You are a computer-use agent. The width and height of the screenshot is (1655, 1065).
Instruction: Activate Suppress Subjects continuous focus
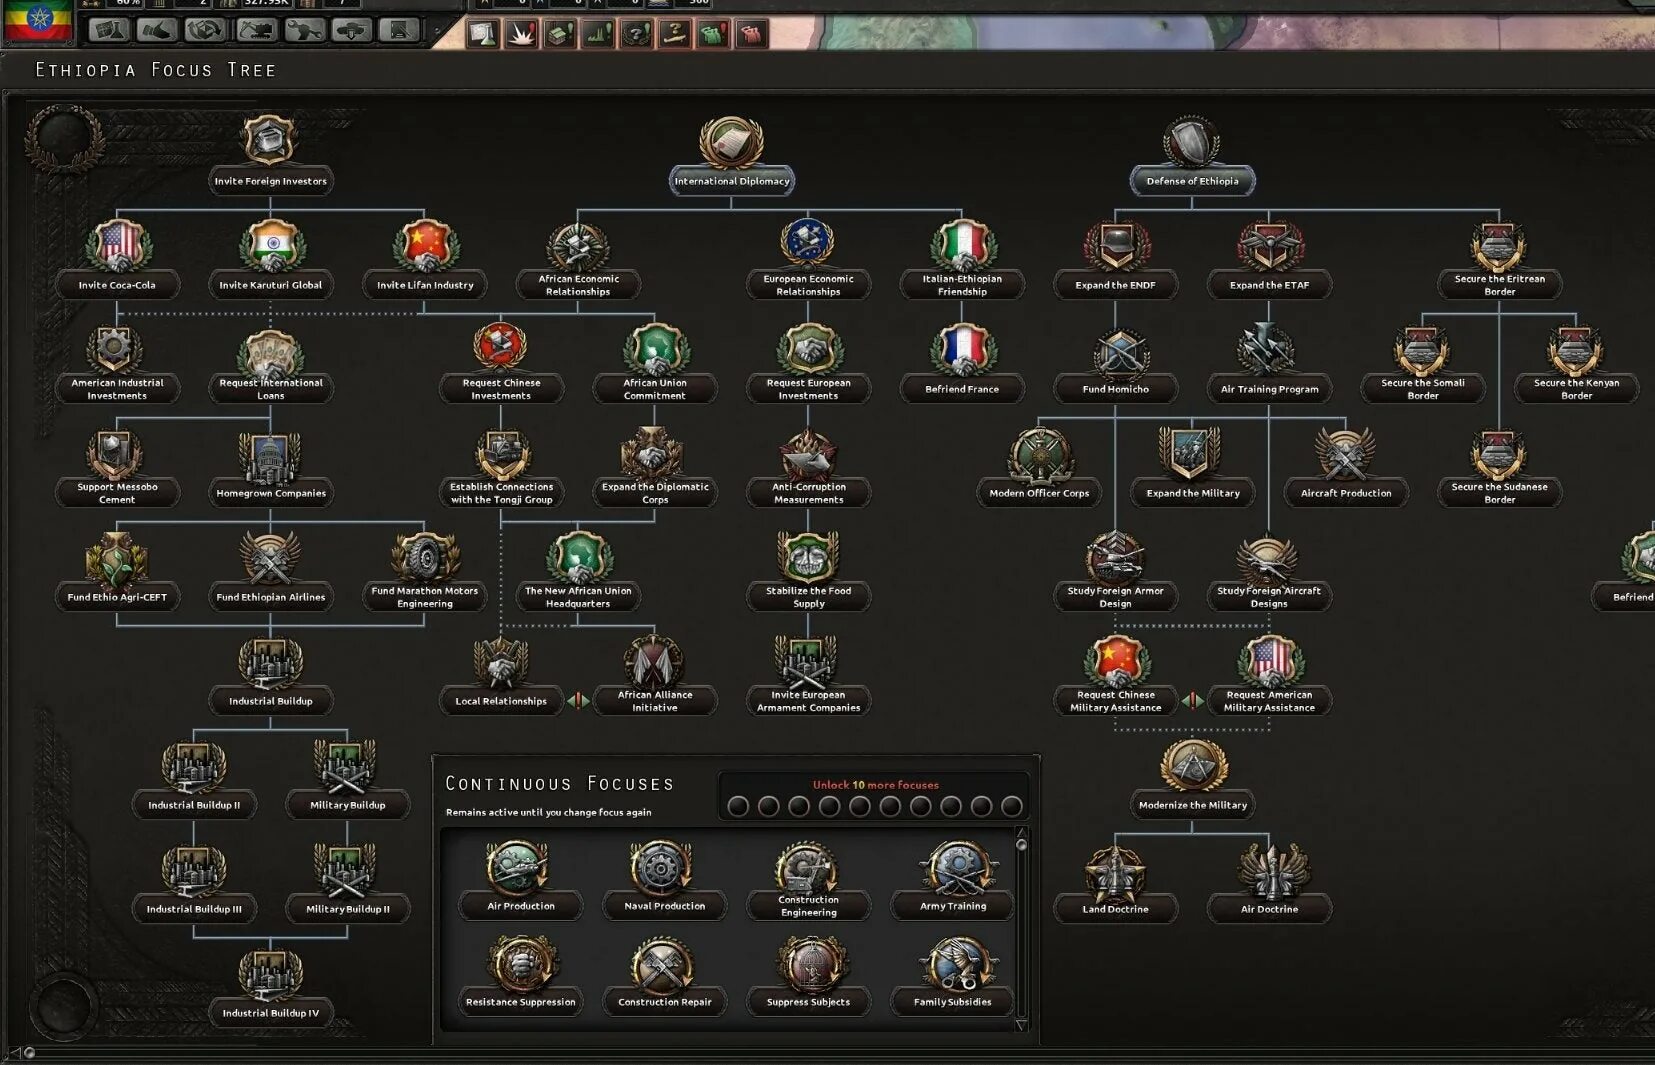pos(808,976)
